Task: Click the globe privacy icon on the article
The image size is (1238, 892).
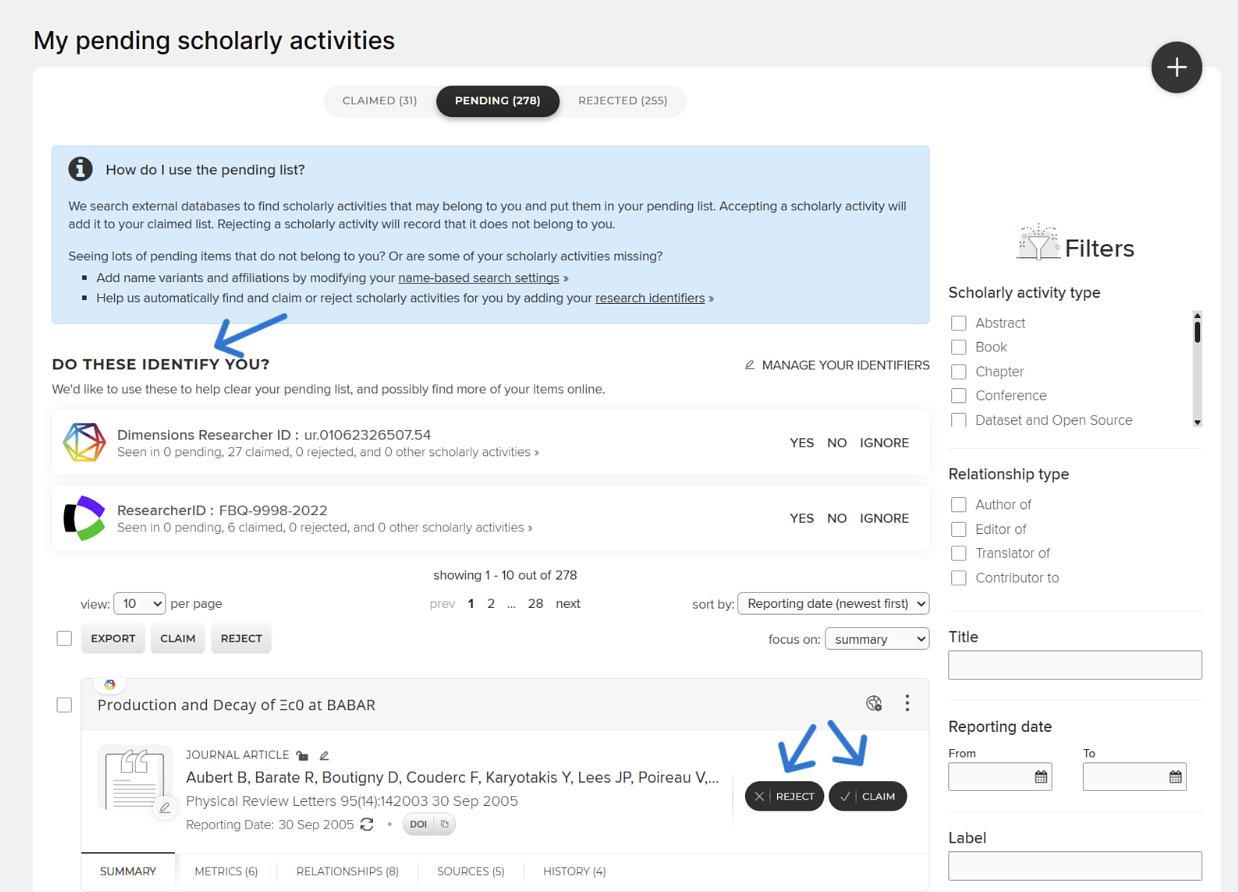Action: [874, 704]
